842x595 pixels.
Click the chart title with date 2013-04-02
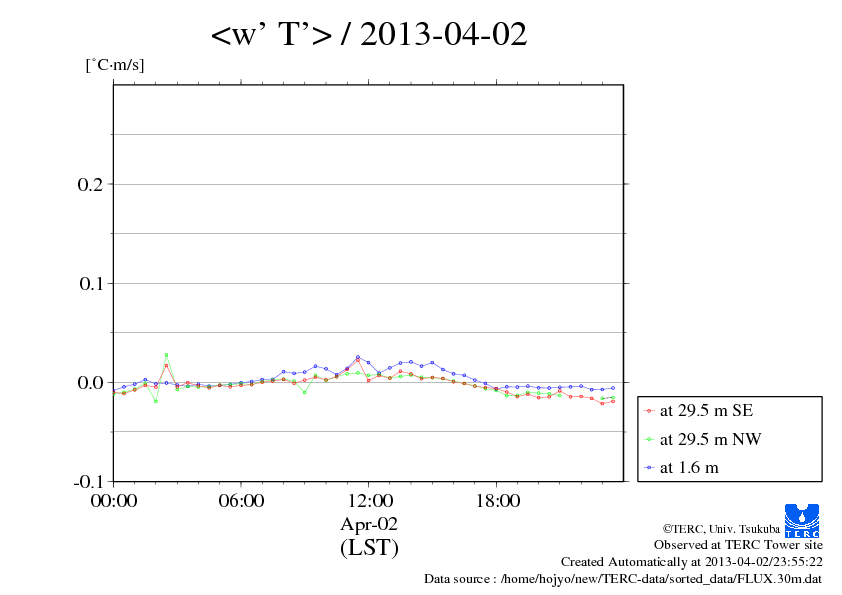click(x=369, y=35)
